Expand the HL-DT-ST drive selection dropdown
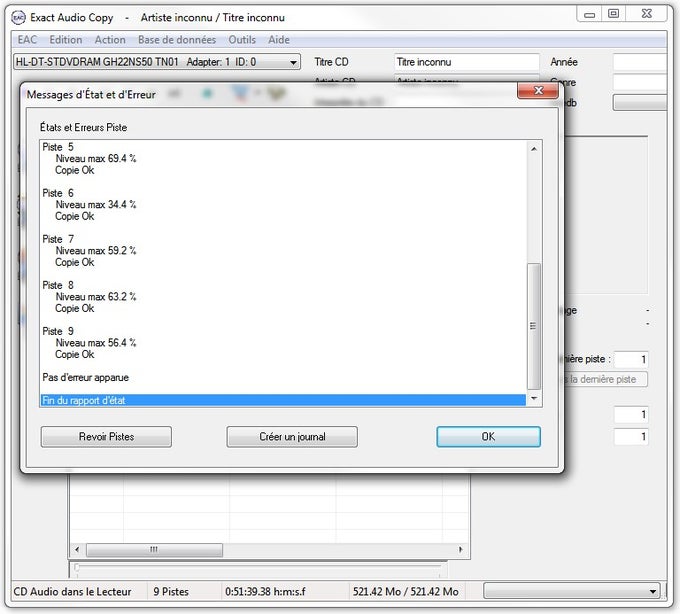The image size is (680, 614). pyautogui.click(x=294, y=62)
